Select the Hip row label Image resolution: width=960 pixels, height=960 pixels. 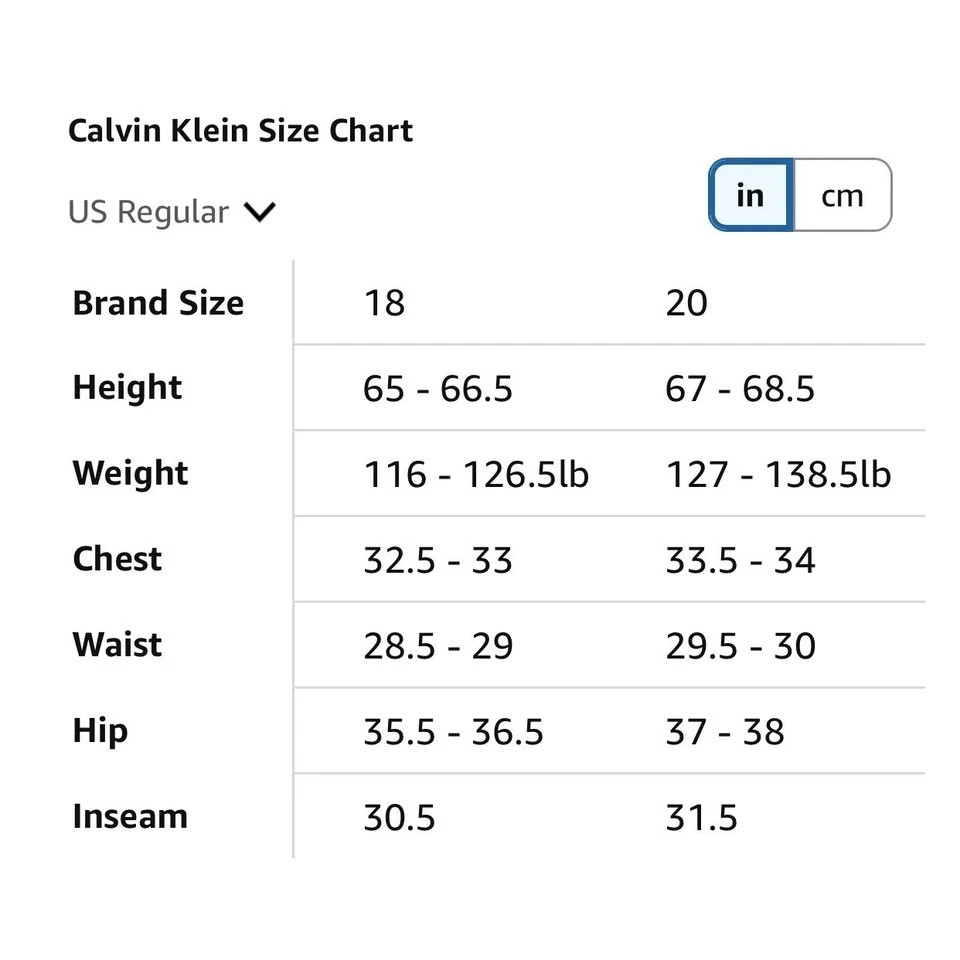[100, 731]
